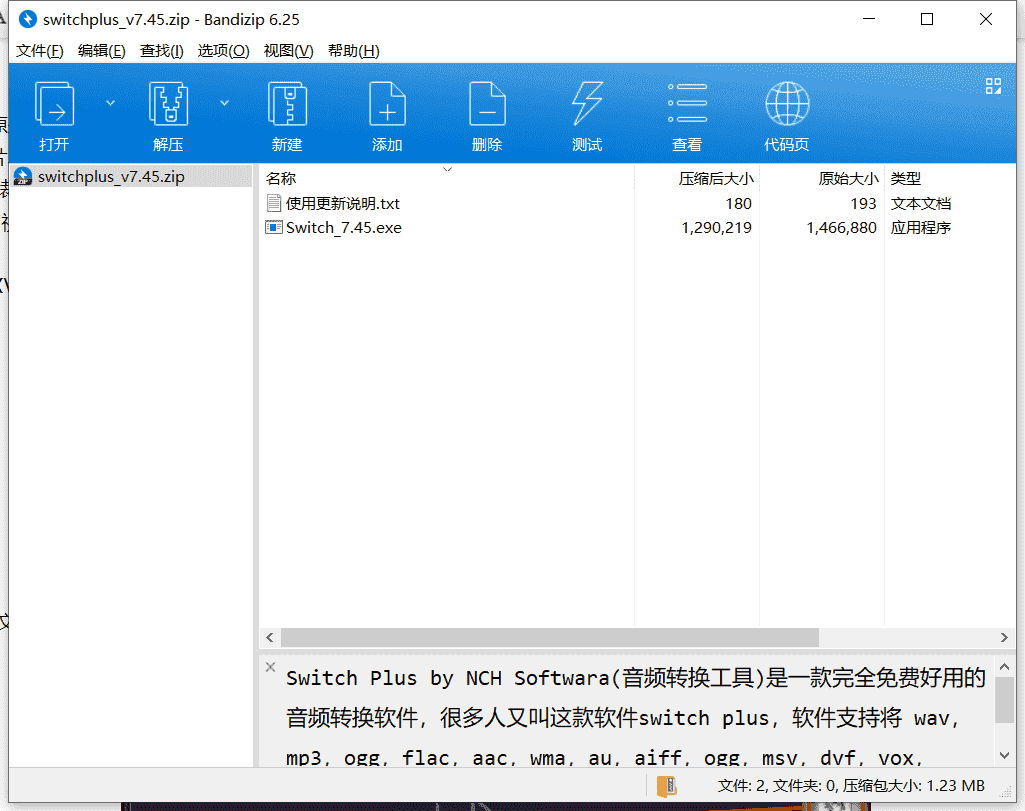Click the status bar file count text
Screen dimensions: 1025x811
click(851, 786)
